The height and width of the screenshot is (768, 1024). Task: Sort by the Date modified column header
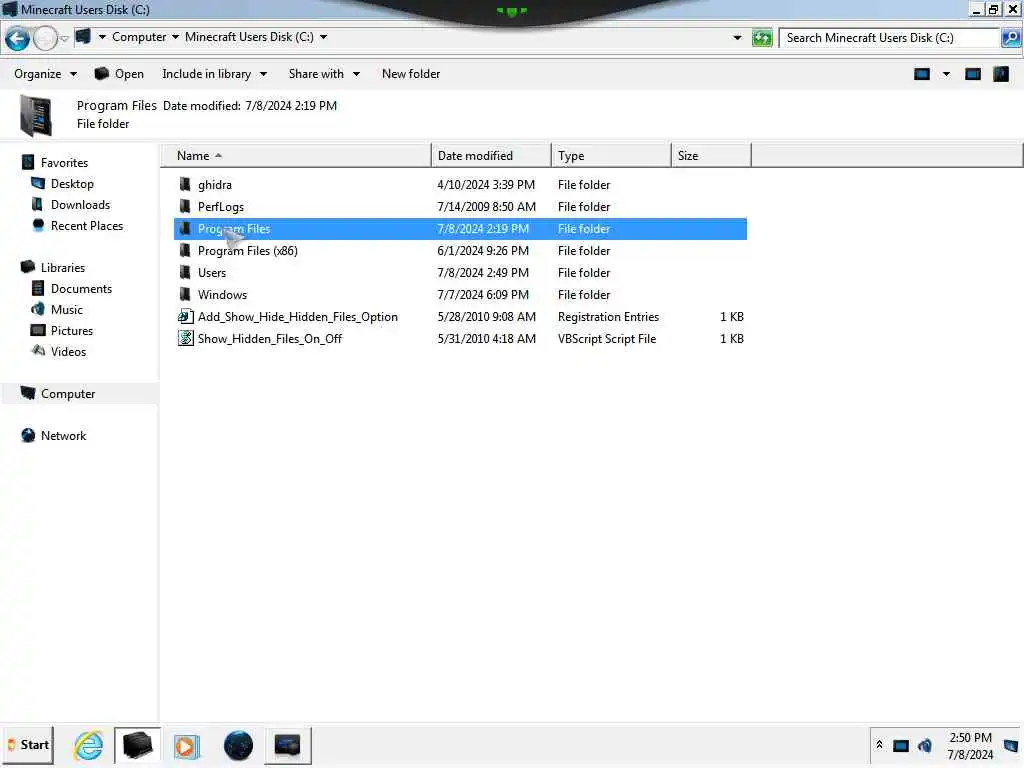[x=491, y=155]
